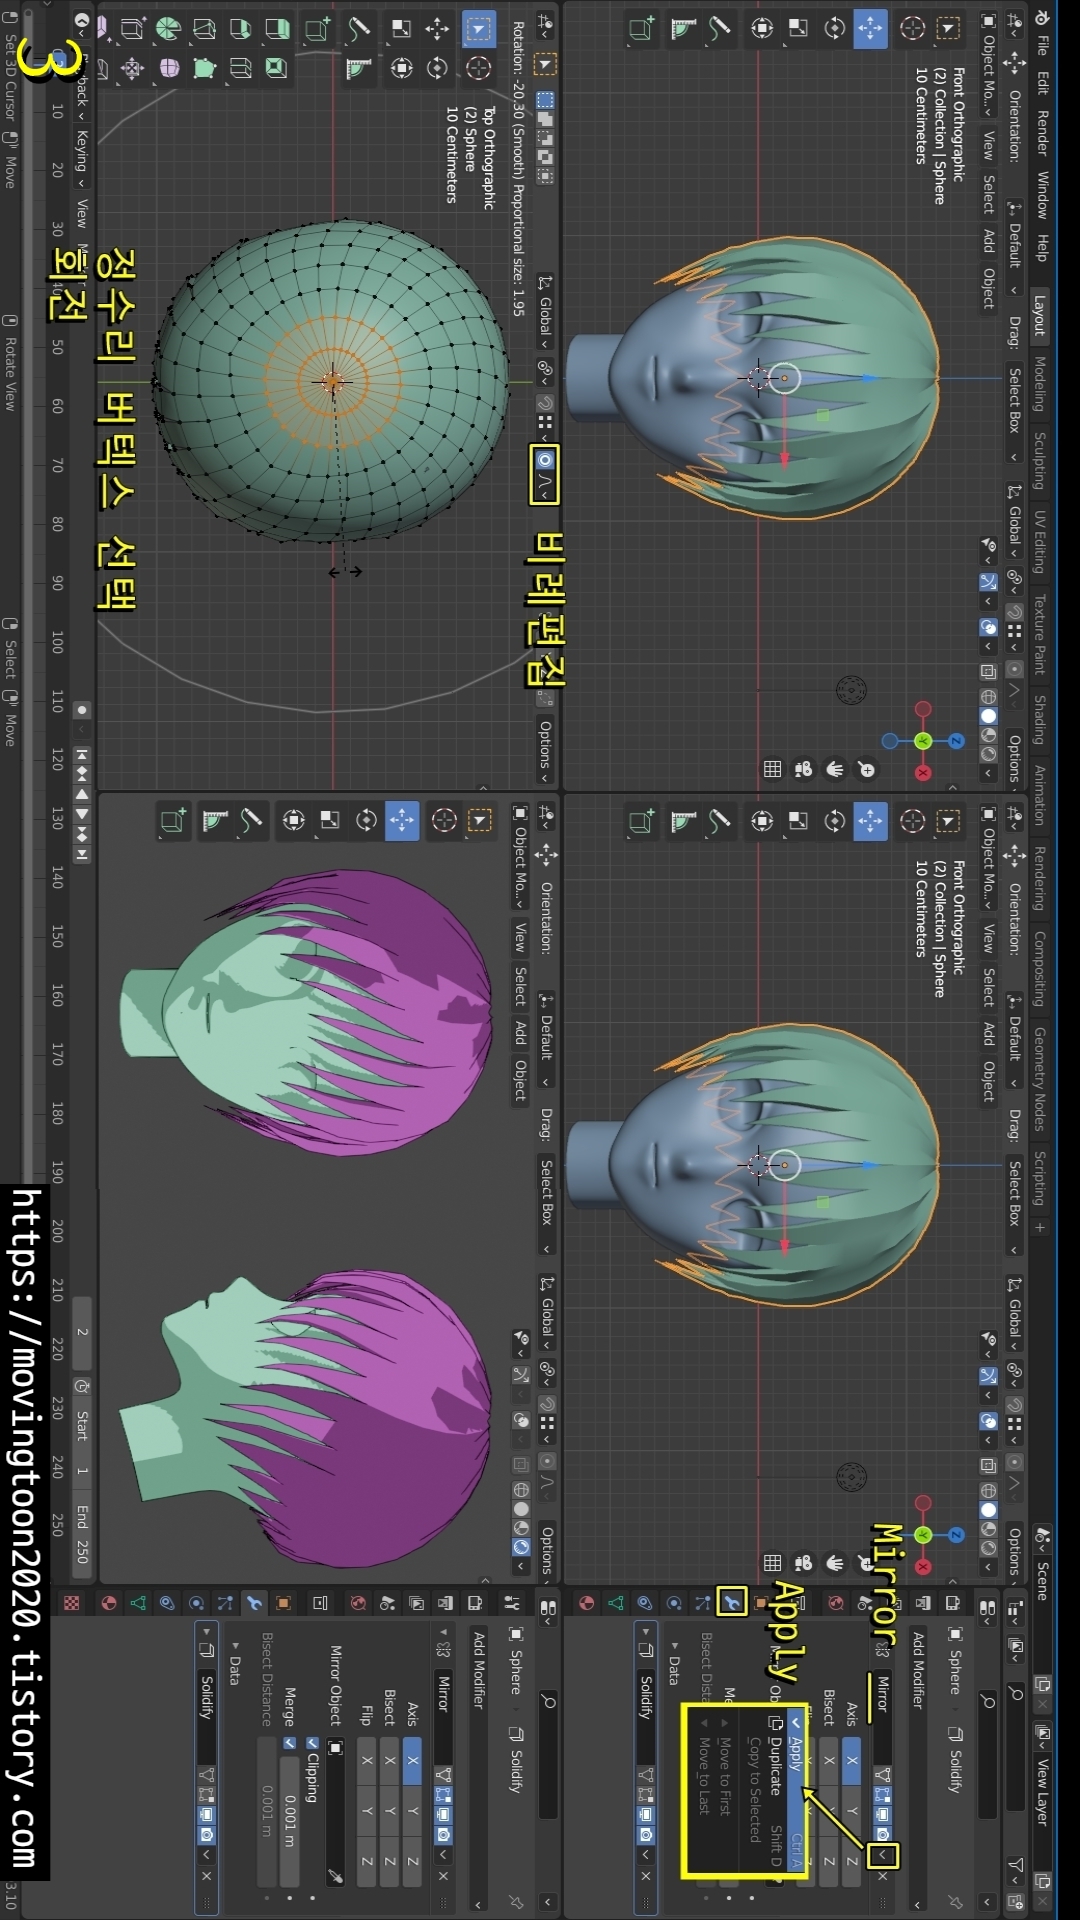Enable rendered shading in purple-hair viewport
Image resolution: width=1080 pixels, height=1920 pixels.
tap(521, 1547)
